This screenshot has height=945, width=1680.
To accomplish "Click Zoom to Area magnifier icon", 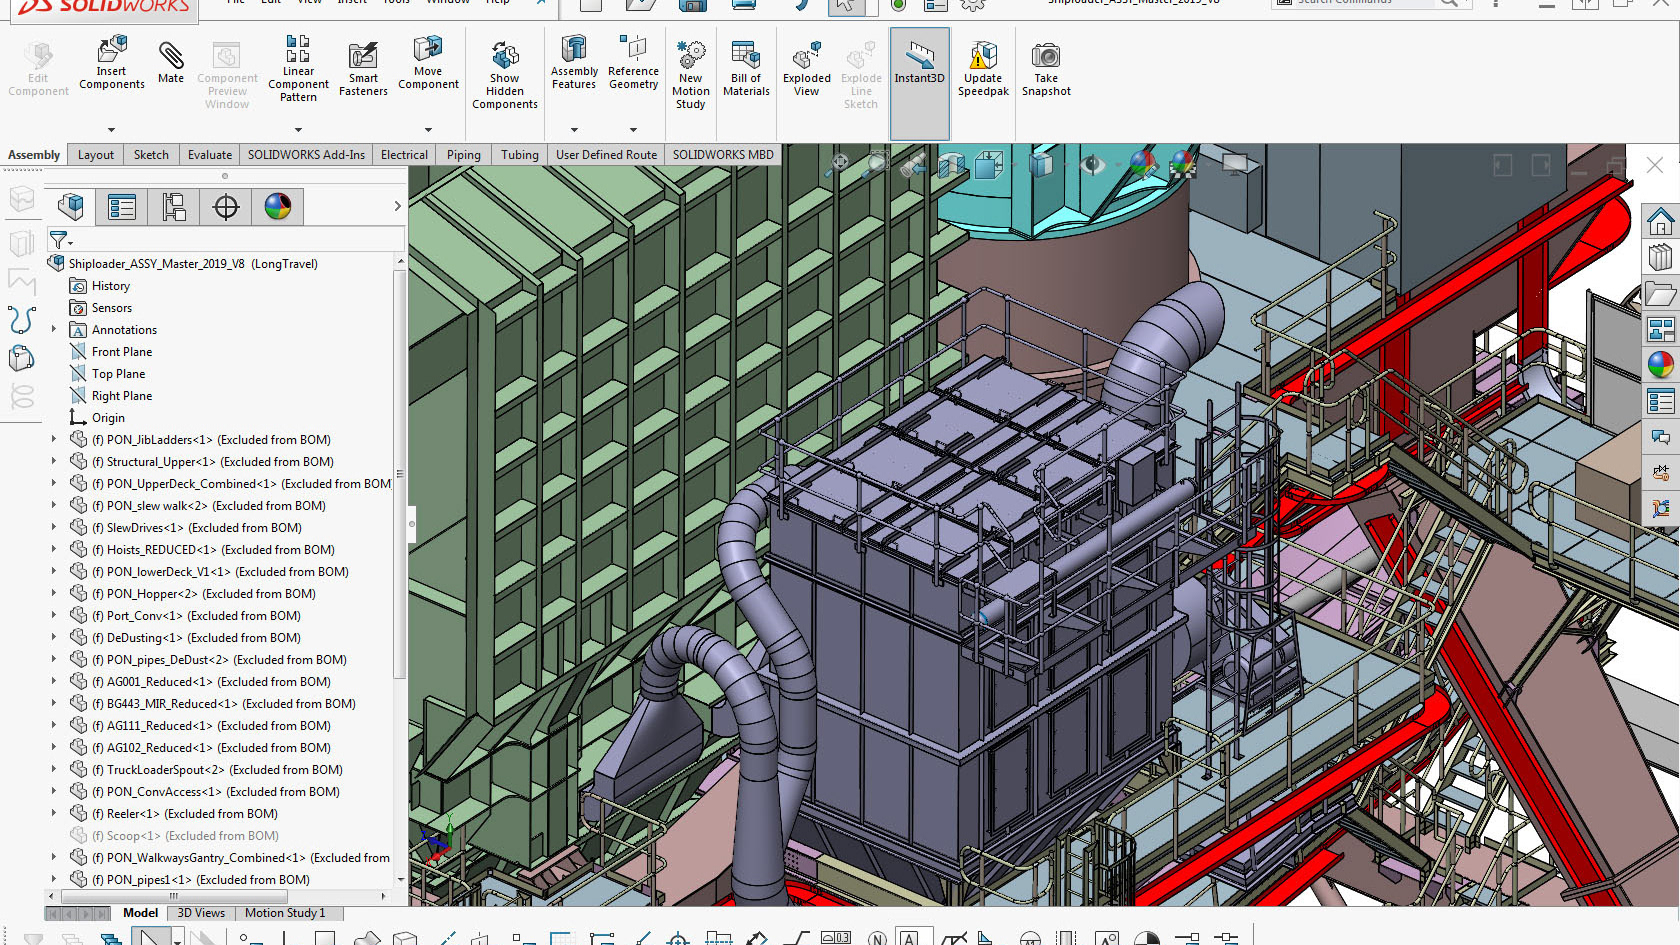I will pos(877,164).
